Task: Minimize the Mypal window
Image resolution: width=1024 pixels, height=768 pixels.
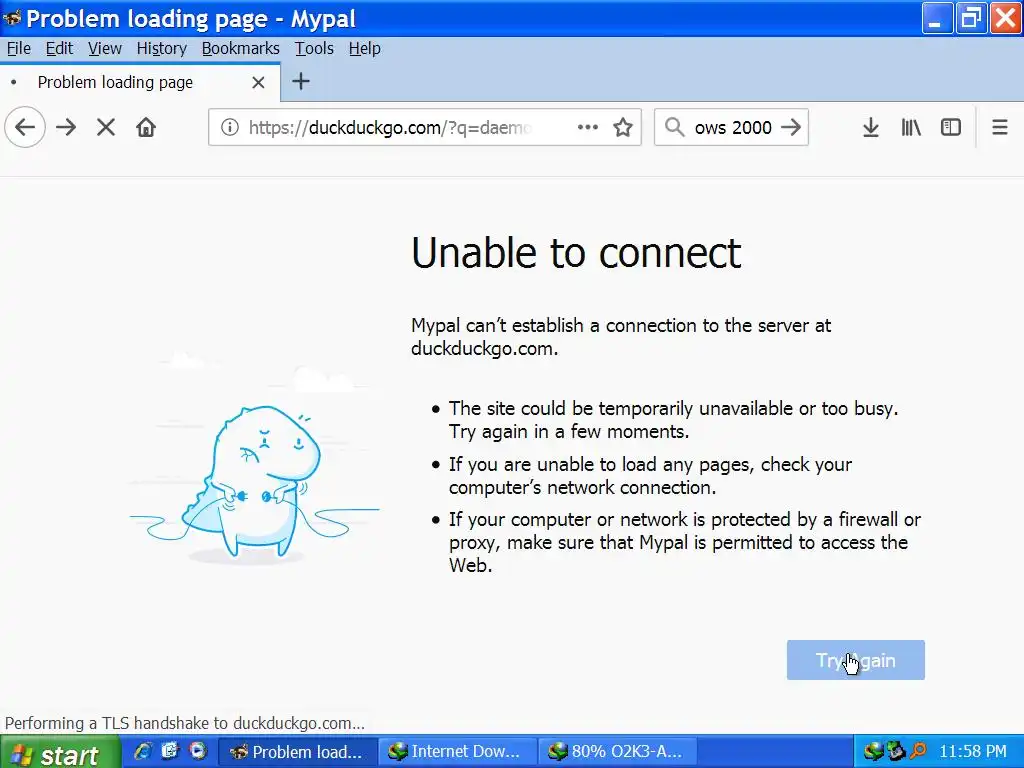Action: 936,18
